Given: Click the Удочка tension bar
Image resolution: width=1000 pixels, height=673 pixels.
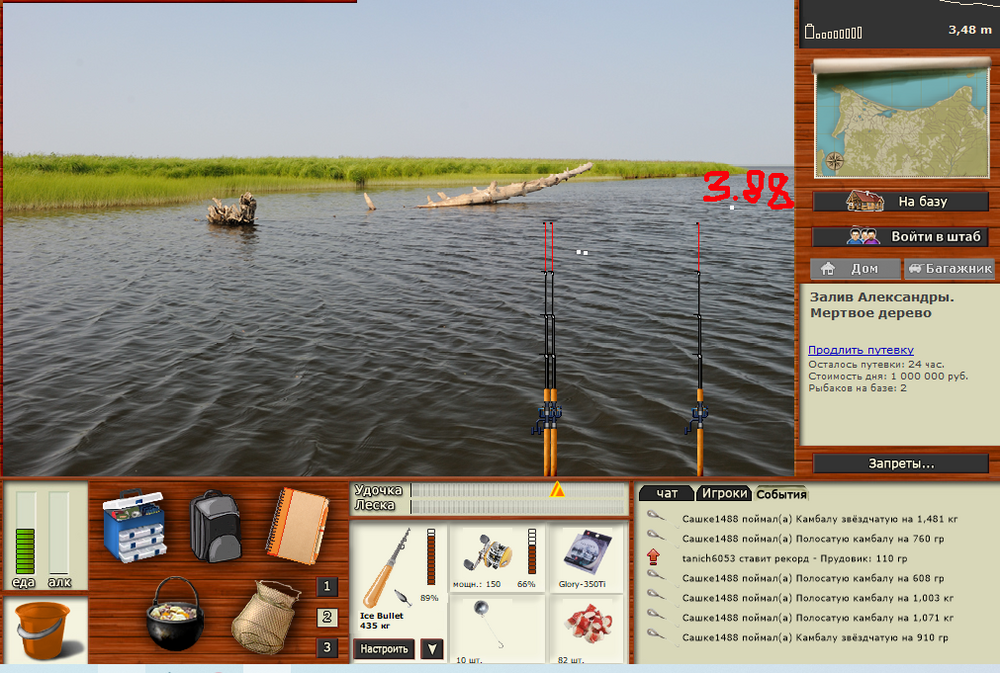Looking at the screenshot, I should coord(518,490).
